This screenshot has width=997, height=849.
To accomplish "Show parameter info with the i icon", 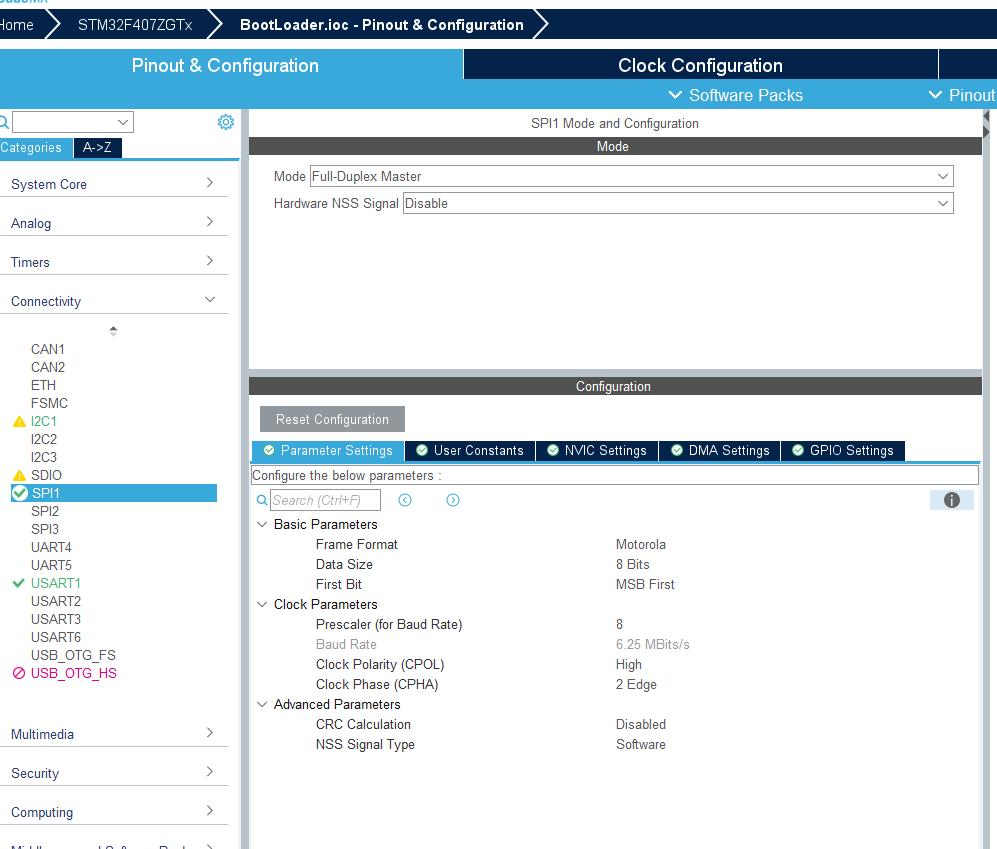I will [951, 500].
